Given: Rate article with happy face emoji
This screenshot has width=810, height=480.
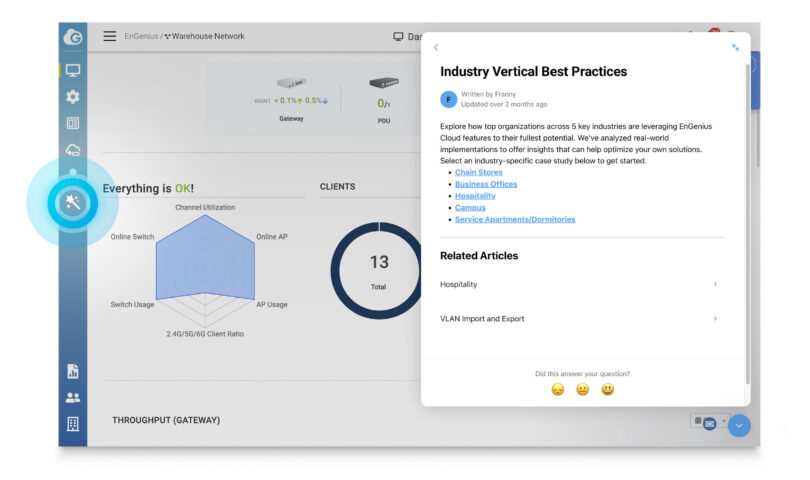Looking at the screenshot, I should (x=608, y=390).
